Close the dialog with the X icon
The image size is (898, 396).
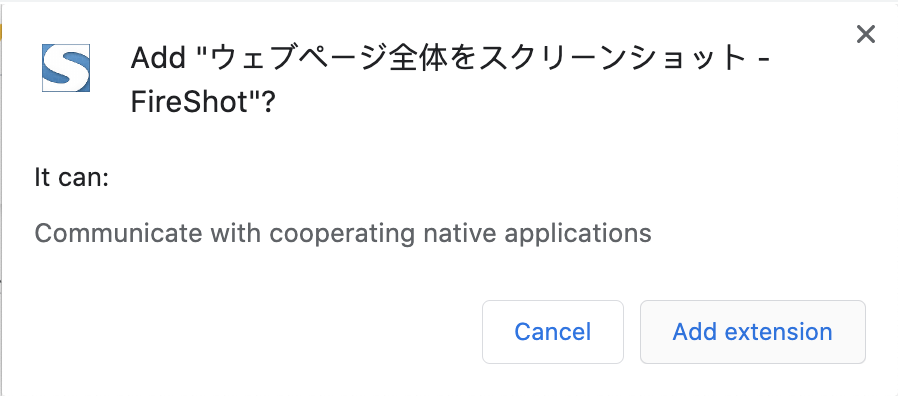[865, 34]
